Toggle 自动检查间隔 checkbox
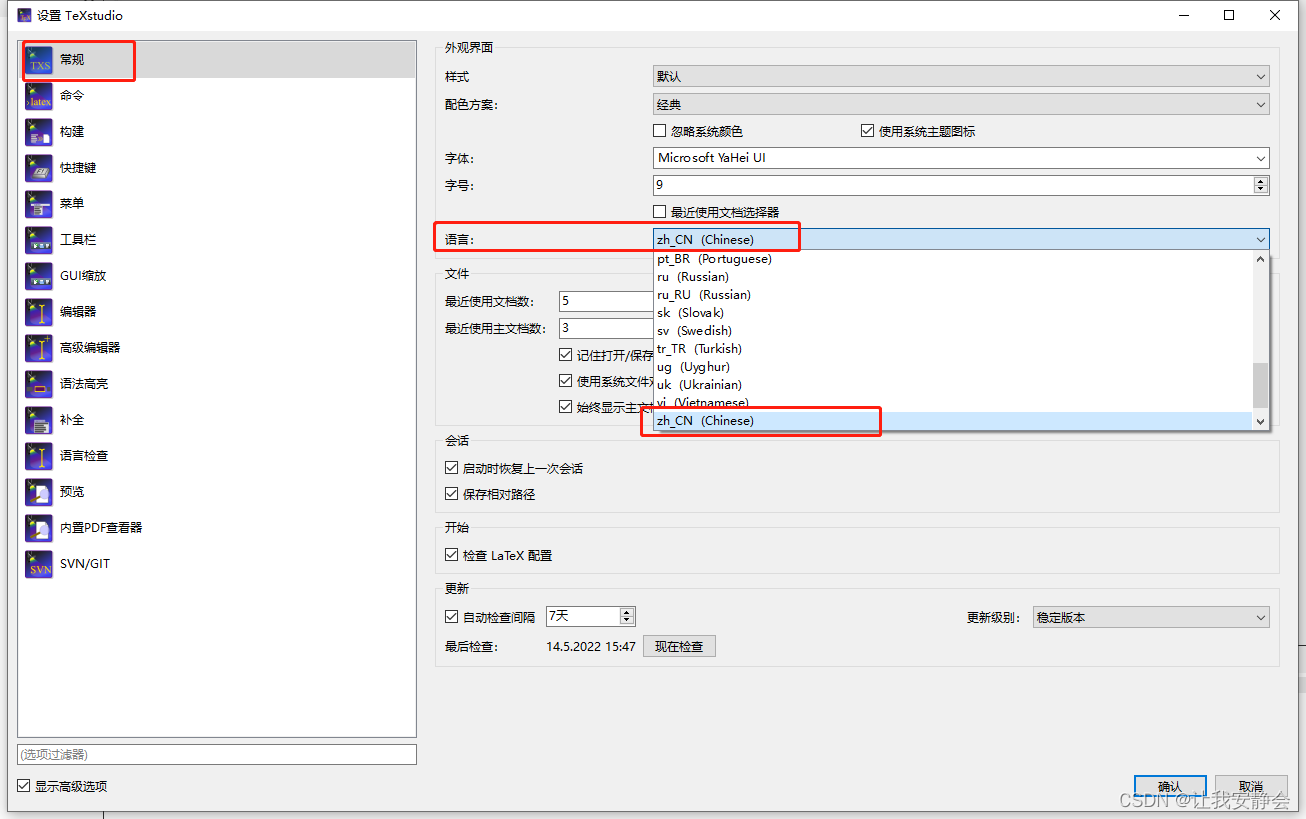This screenshot has height=819, width=1306. pyautogui.click(x=451, y=617)
